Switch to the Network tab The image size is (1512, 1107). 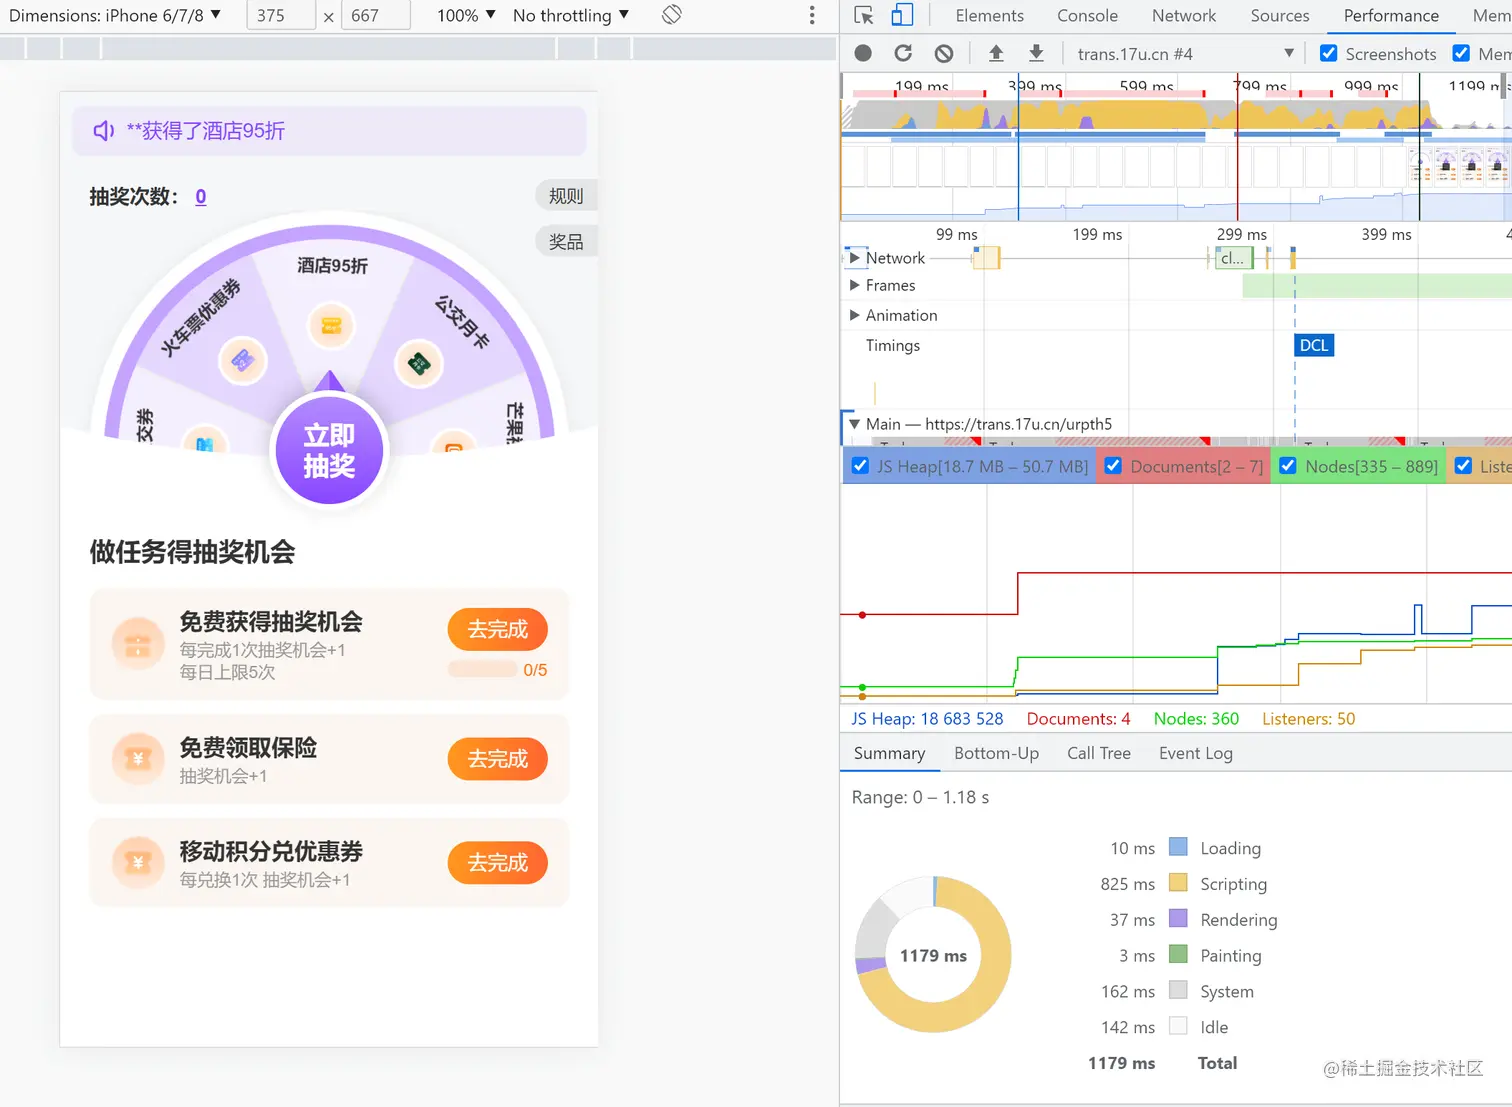pos(1184,15)
